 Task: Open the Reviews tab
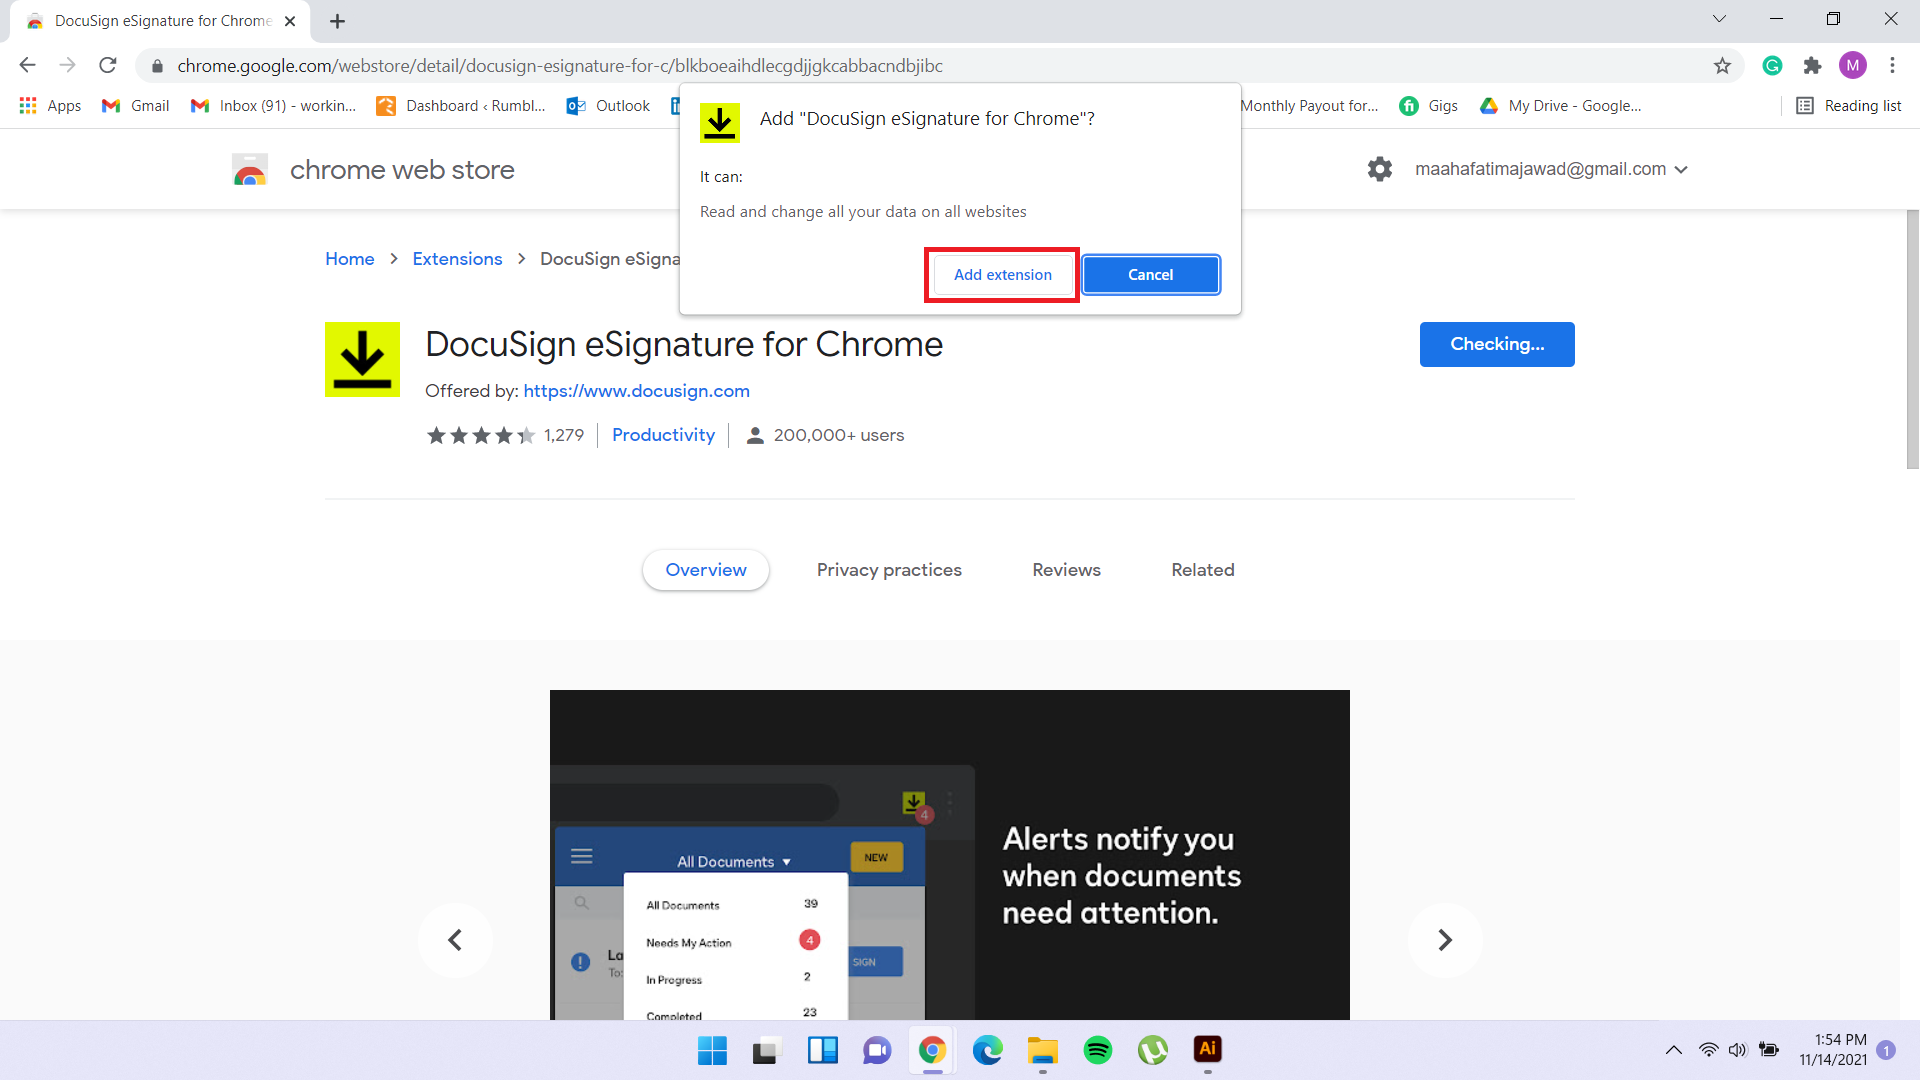pos(1066,570)
